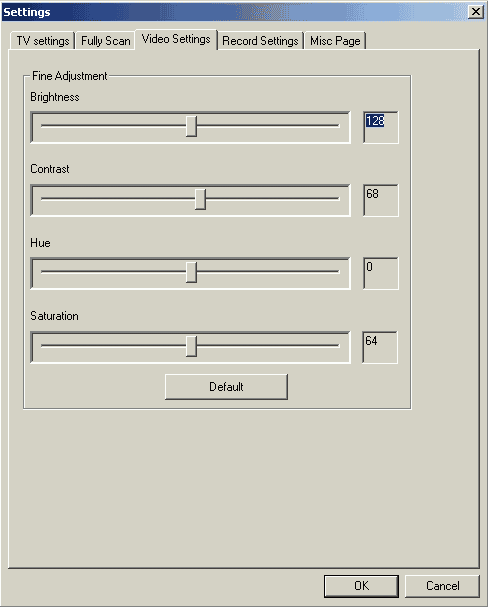Open the Misc Page tab
488x607 pixels.
pyautogui.click(x=335, y=41)
